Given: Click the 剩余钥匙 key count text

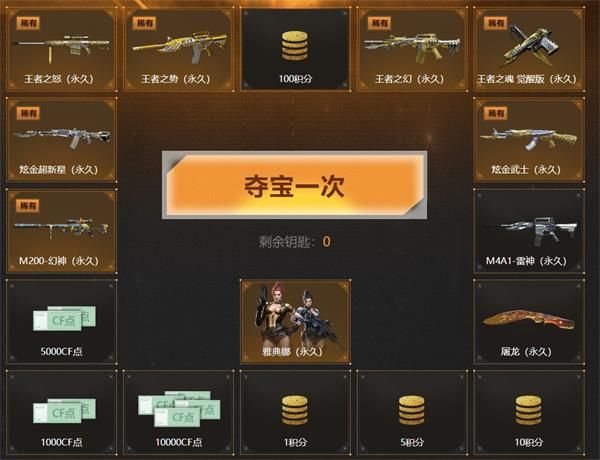Looking at the screenshot, I should click(x=295, y=241).
